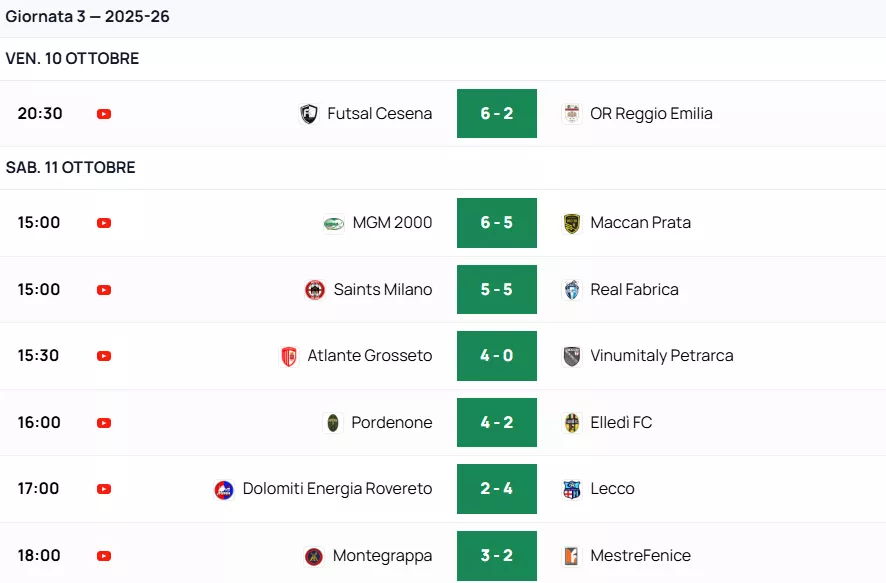886x583 pixels.
Task: Open YouTube stream for Futsal Cesena match
Action: 104,114
